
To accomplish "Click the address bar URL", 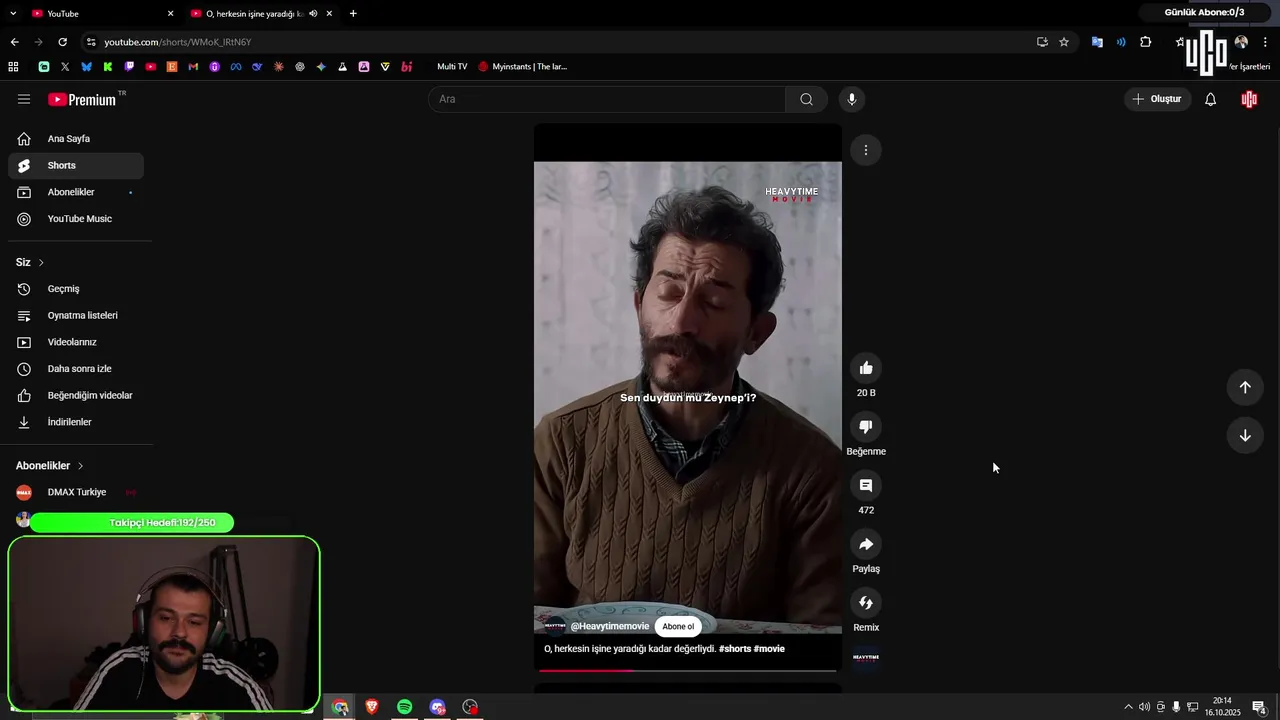I will [x=178, y=42].
